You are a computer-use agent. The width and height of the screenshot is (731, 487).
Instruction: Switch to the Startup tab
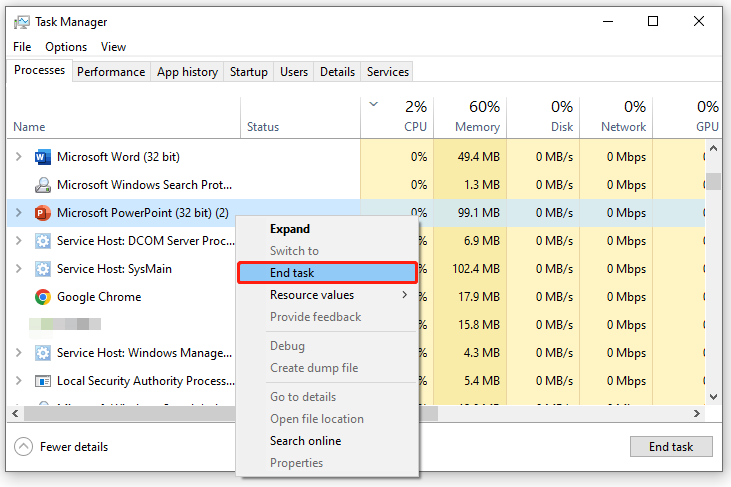248,72
